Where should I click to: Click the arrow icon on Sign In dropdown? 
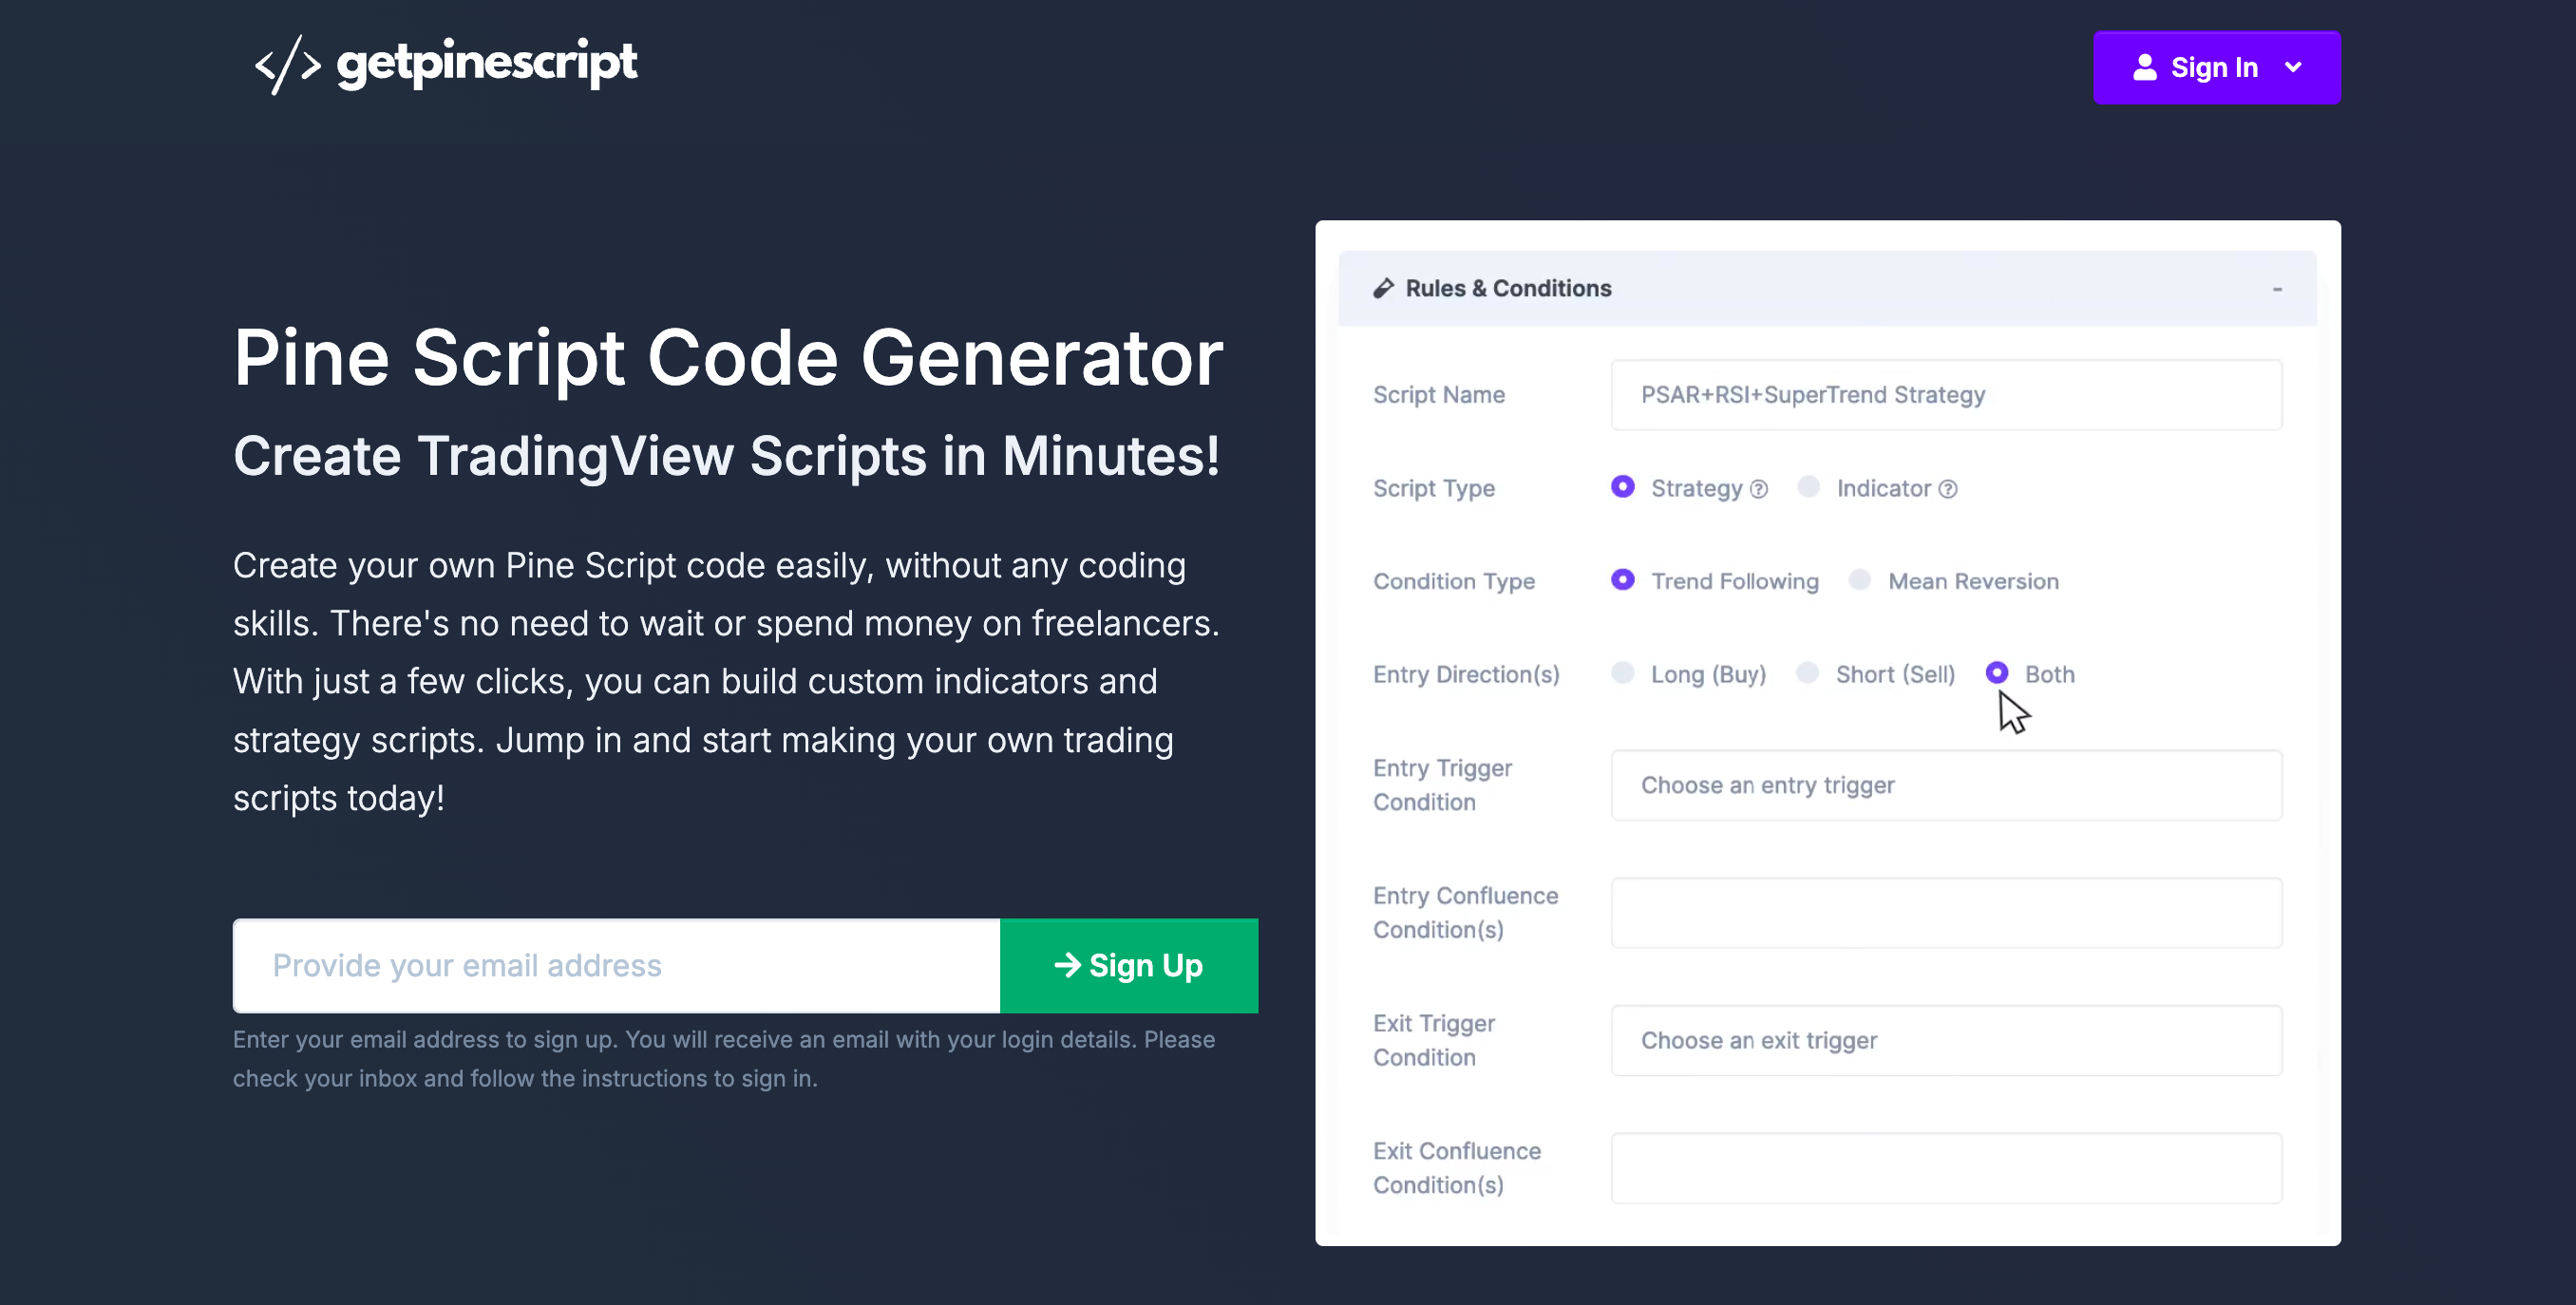(x=2304, y=66)
